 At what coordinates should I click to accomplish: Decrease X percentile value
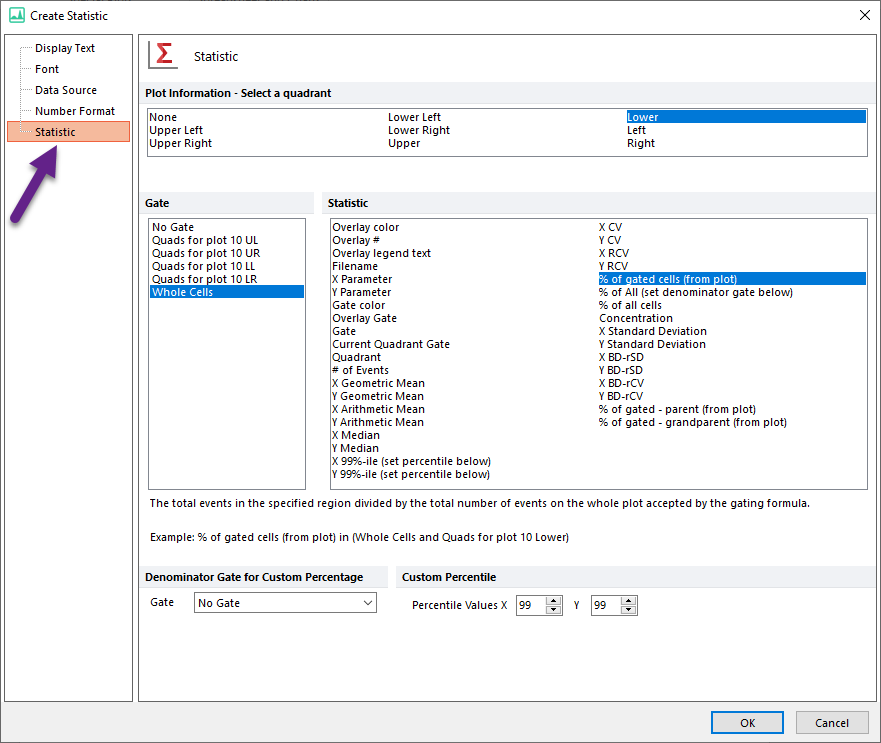pos(553,610)
